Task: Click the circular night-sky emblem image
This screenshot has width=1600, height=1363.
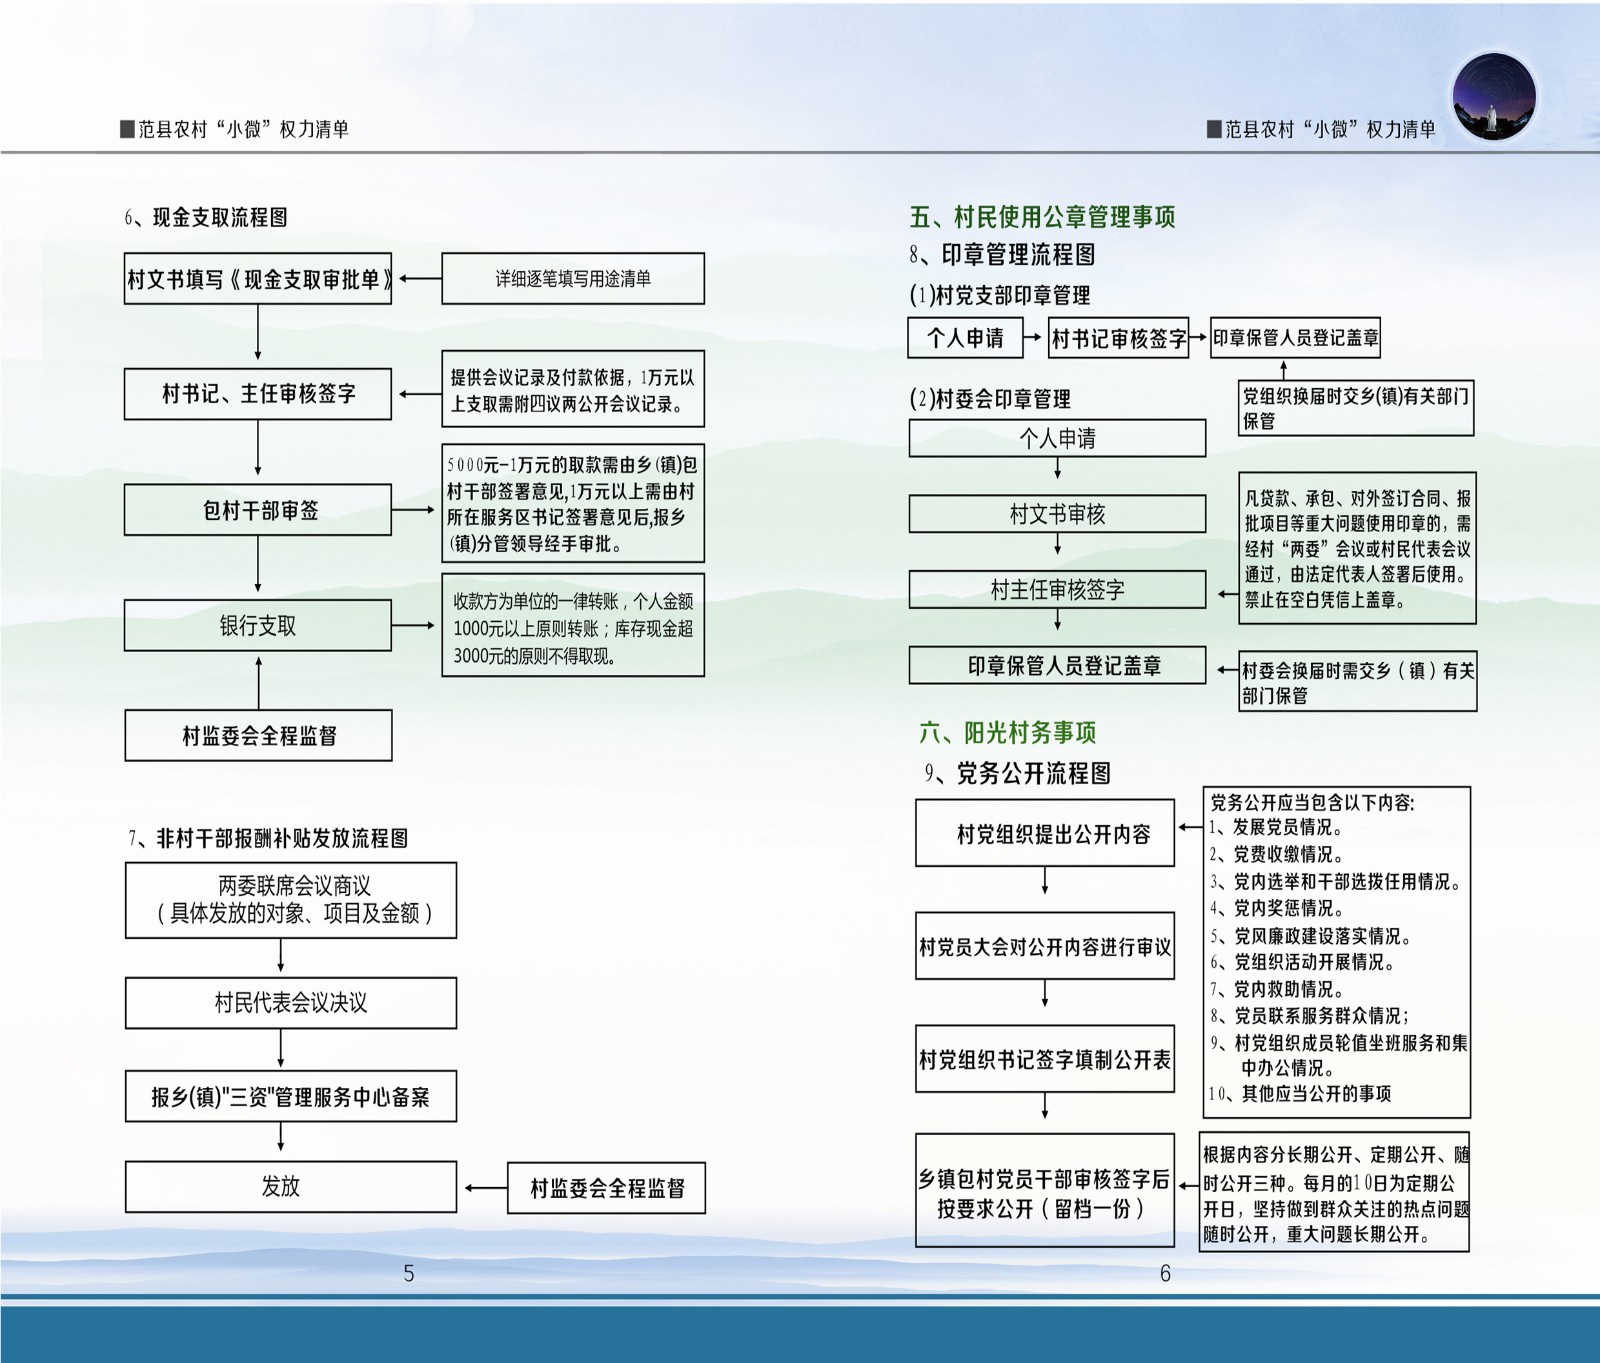Action: point(1494,97)
